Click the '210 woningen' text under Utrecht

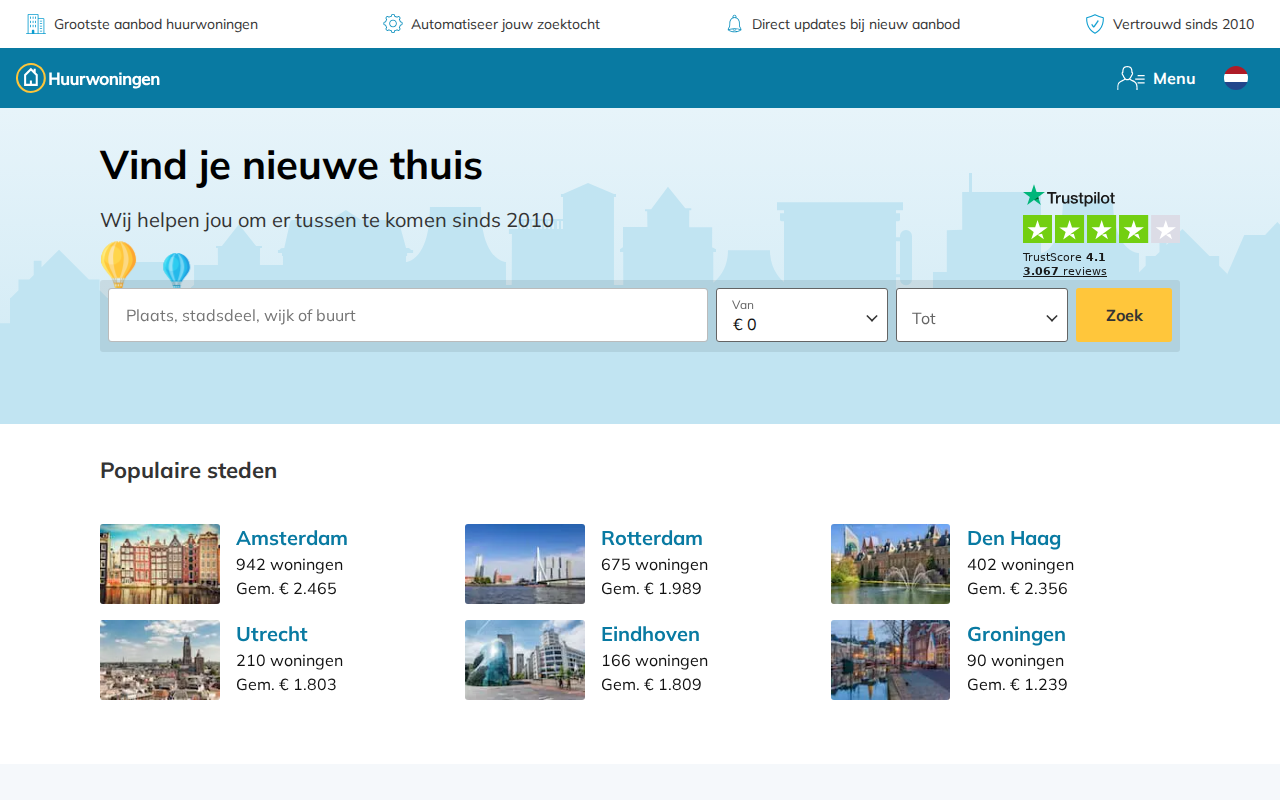pyautogui.click(x=289, y=660)
